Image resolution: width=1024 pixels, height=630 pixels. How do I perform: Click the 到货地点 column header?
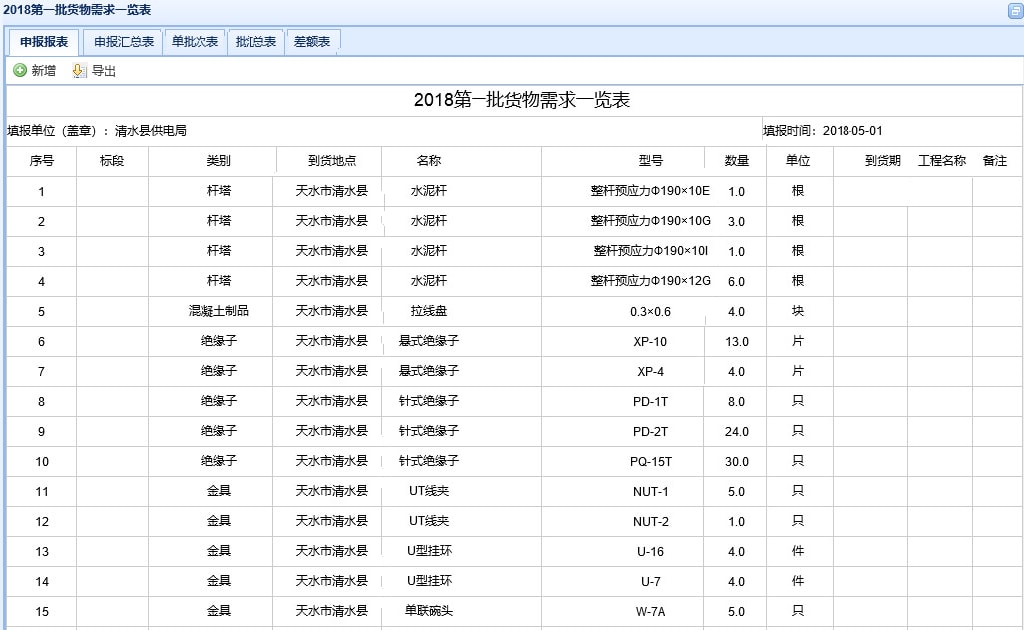pyautogui.click(x=332, y=161)
